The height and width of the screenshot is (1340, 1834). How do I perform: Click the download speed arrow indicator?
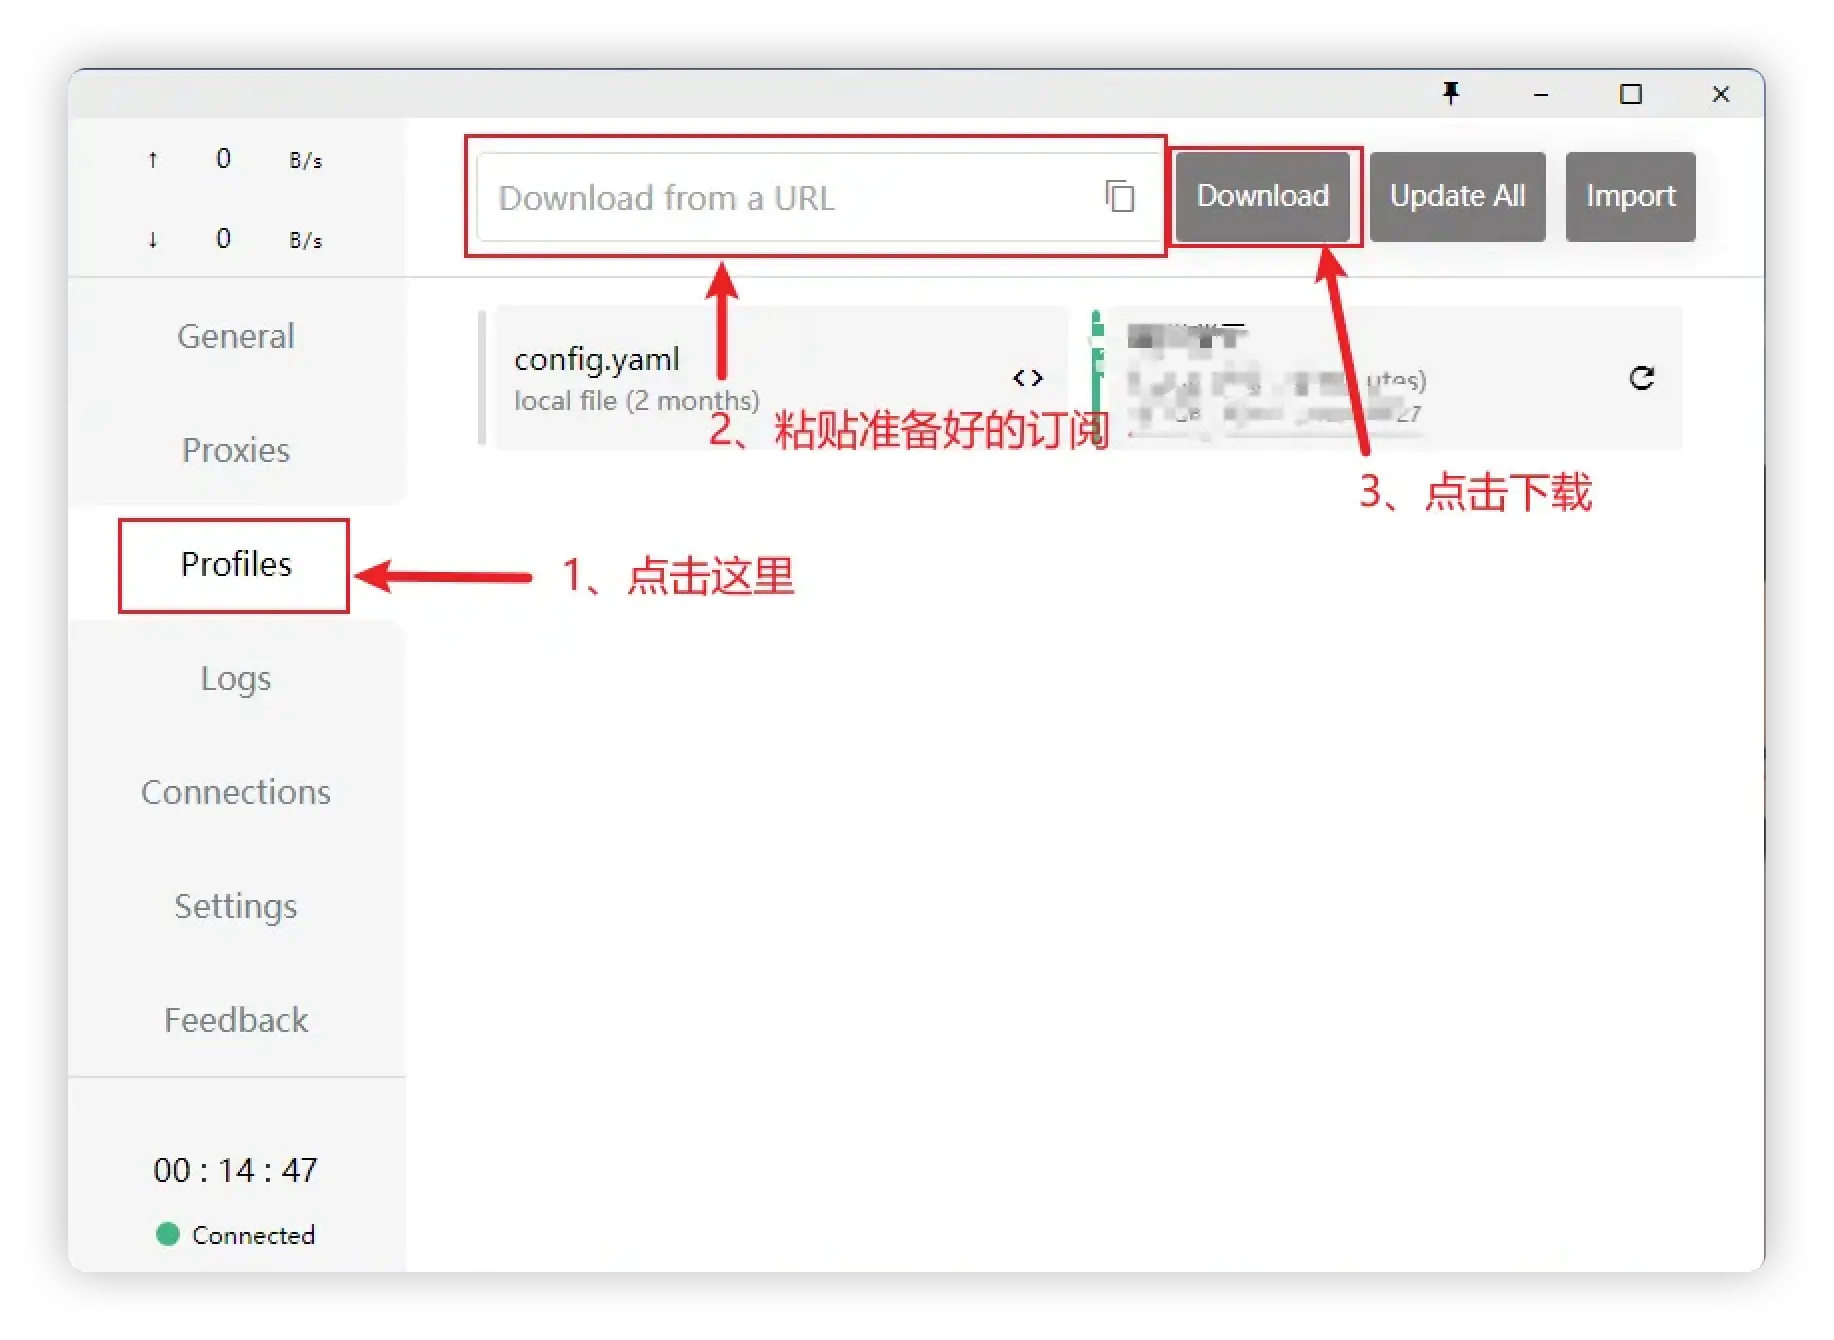coord(152,239)
